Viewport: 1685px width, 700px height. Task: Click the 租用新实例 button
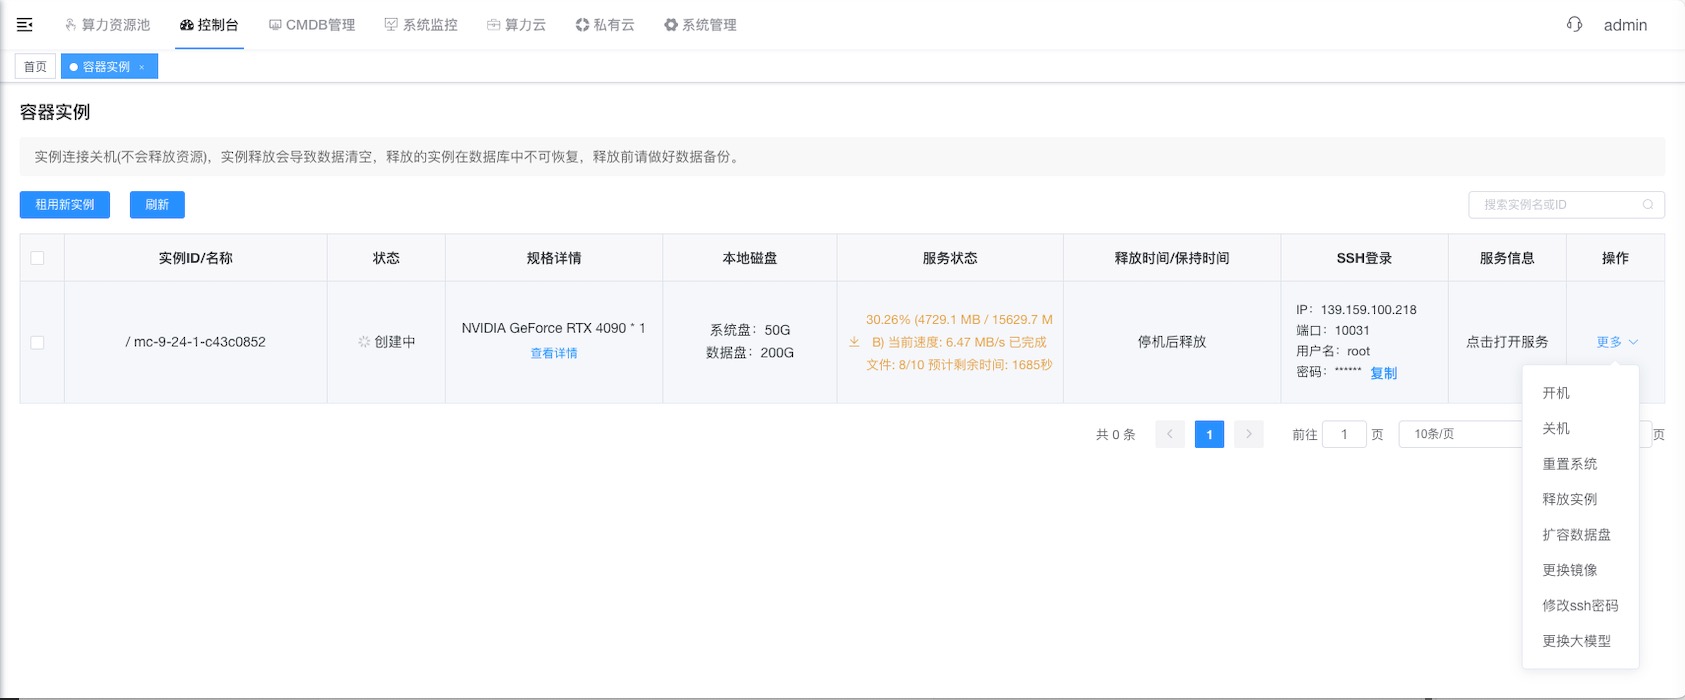click(x=65, y=205)
